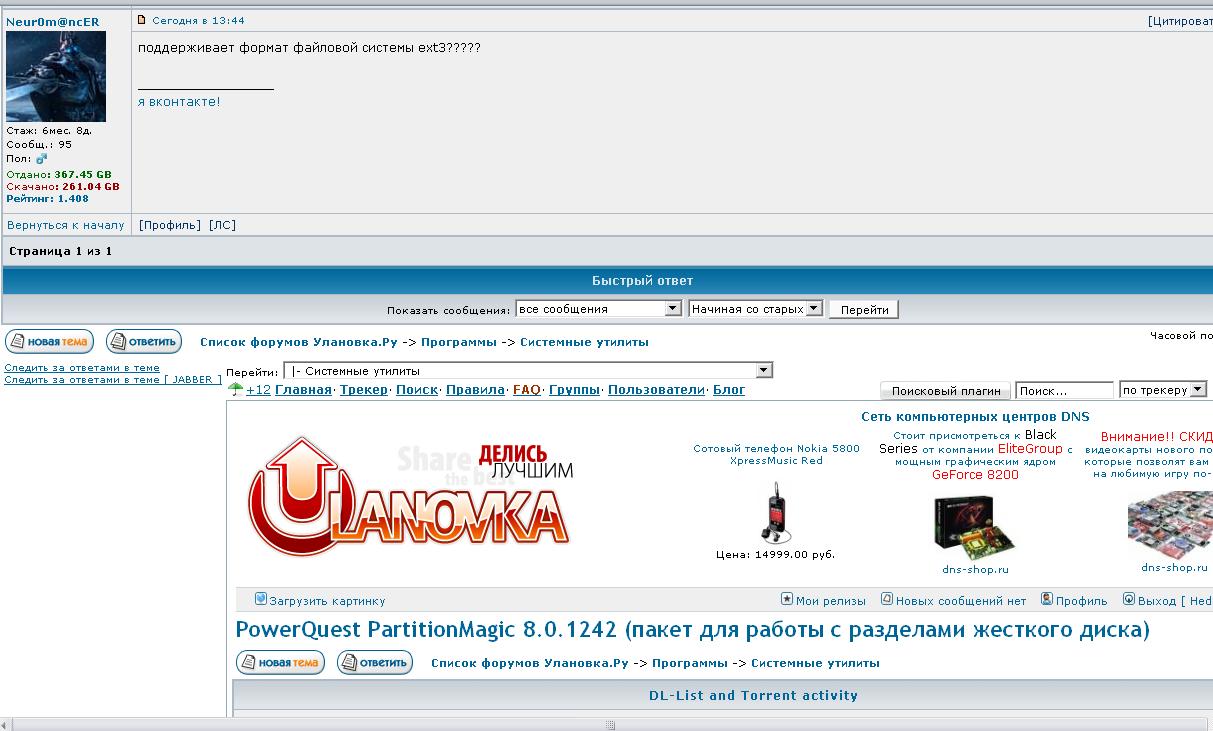Click the [ЛС] private message link
This screenshot has width=1213, height=731.
(222, 225)
